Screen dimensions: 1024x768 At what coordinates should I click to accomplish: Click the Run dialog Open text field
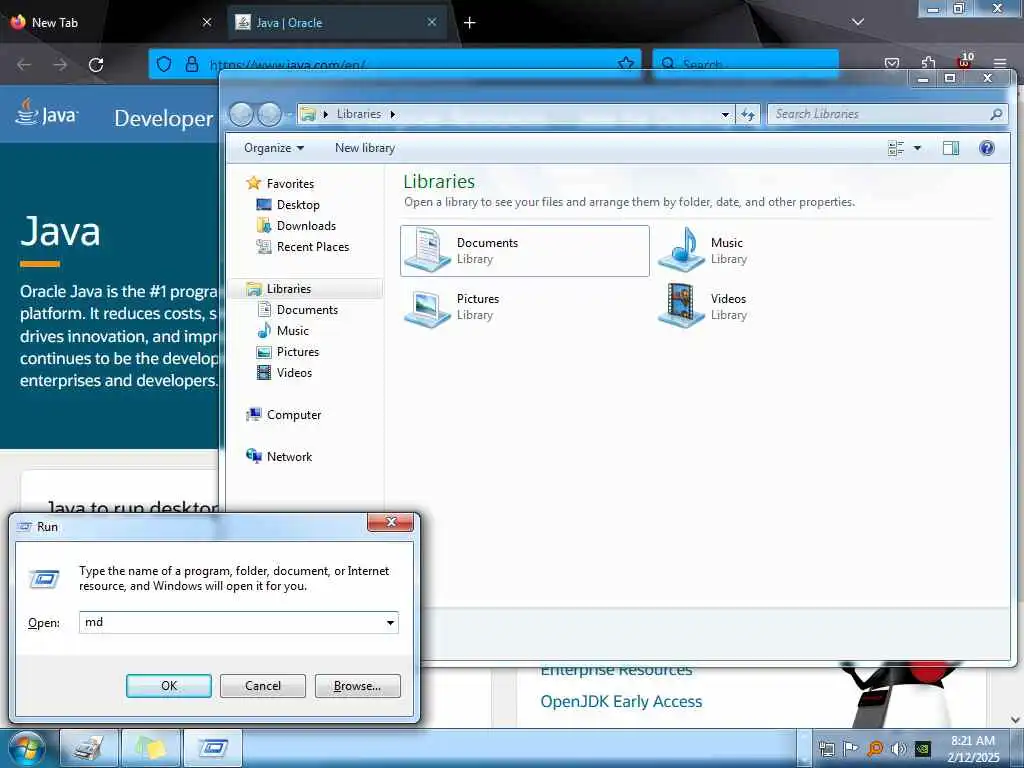231,622
